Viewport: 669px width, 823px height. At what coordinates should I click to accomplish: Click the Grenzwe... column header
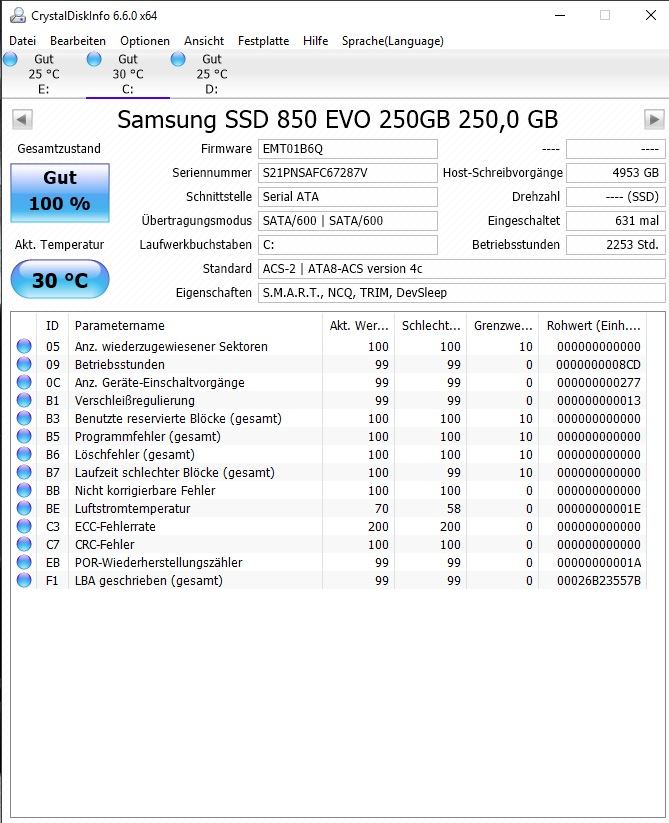(x=503, y=326)
